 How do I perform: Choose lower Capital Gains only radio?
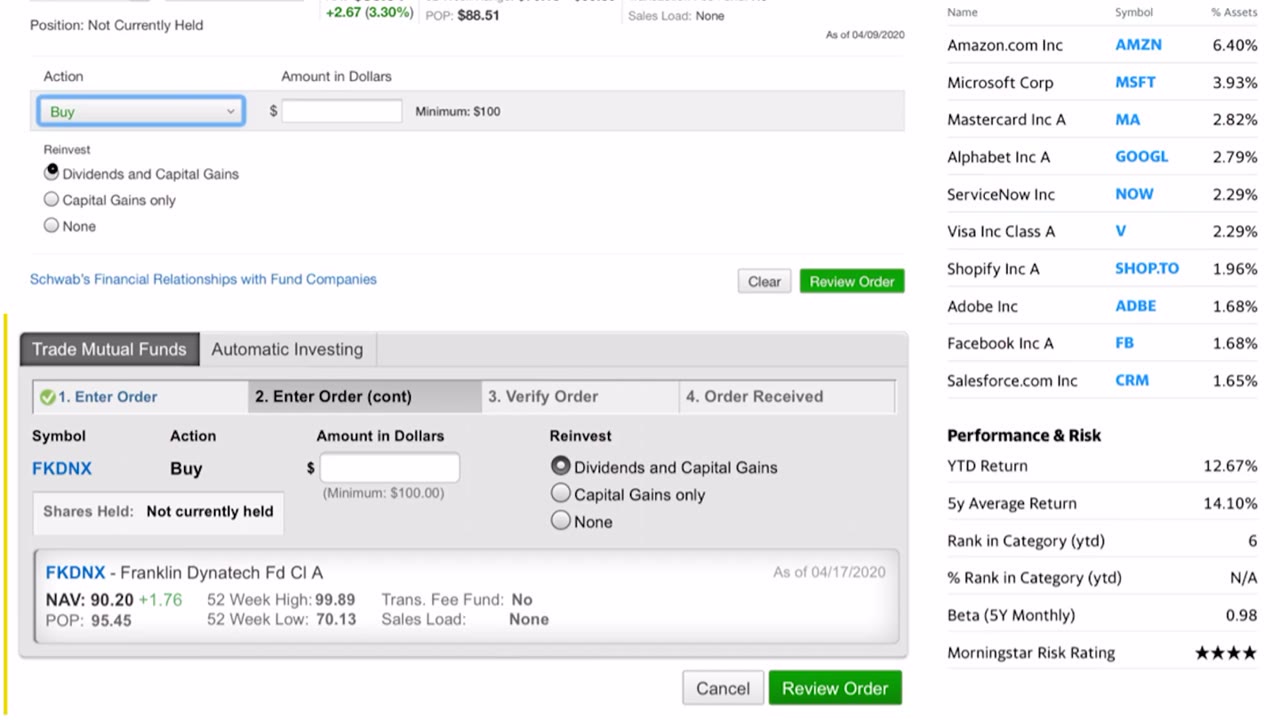[x=561, y=493]
